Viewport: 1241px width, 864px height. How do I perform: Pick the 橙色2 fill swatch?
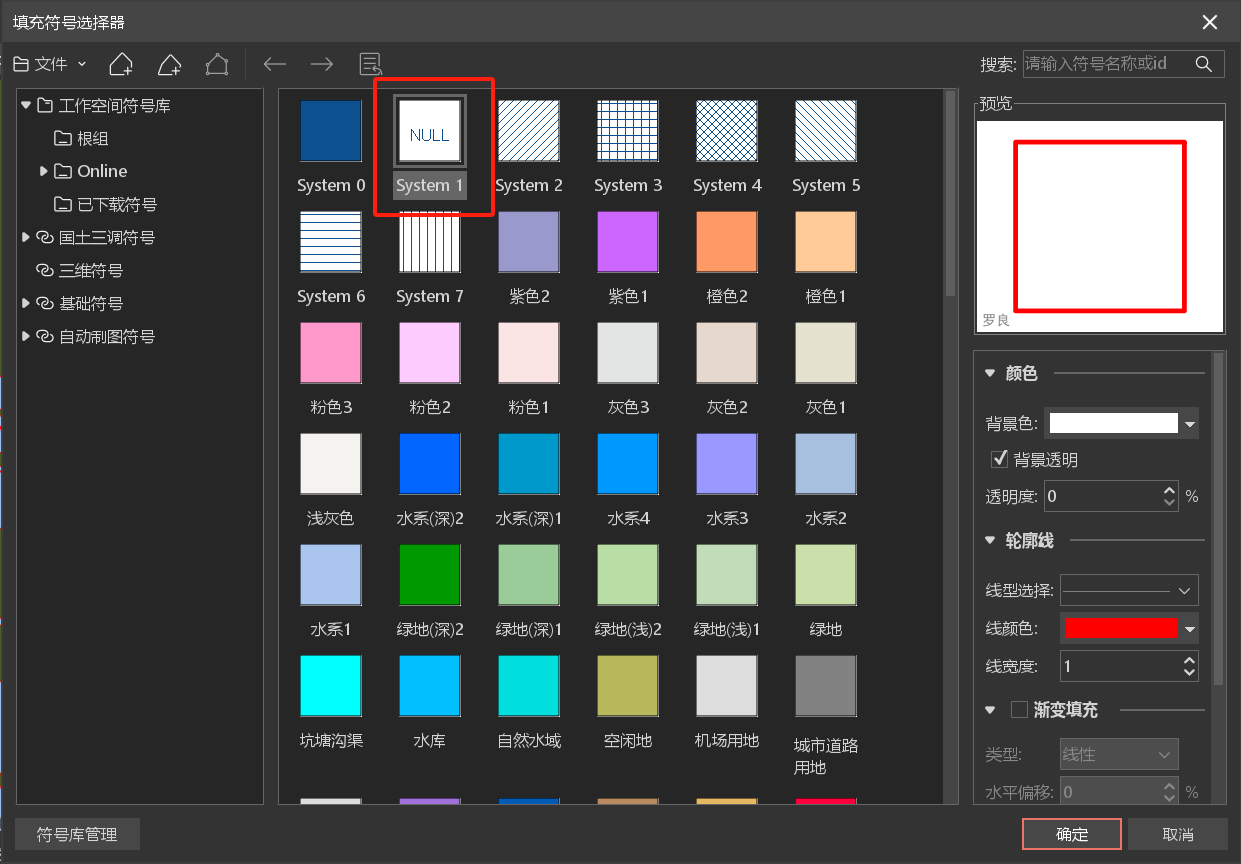(727, 242)
